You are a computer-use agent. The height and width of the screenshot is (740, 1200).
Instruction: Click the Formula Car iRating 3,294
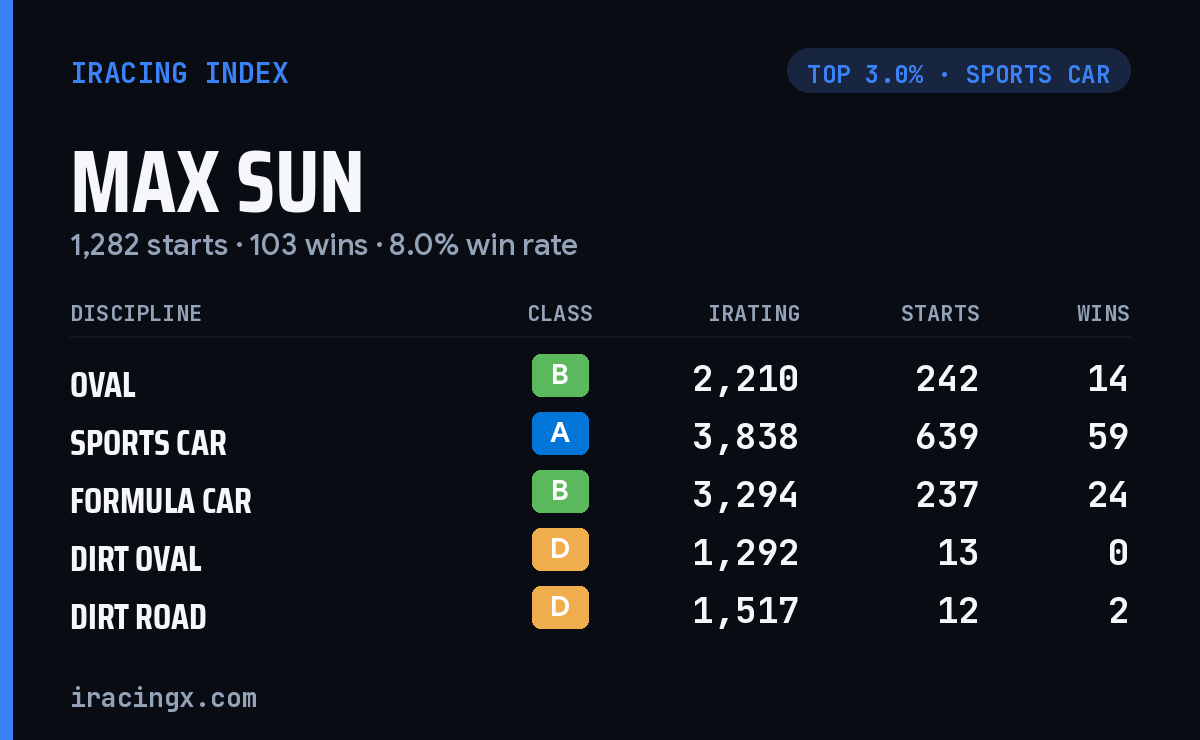pyautogui.click(x=746, y=495)
